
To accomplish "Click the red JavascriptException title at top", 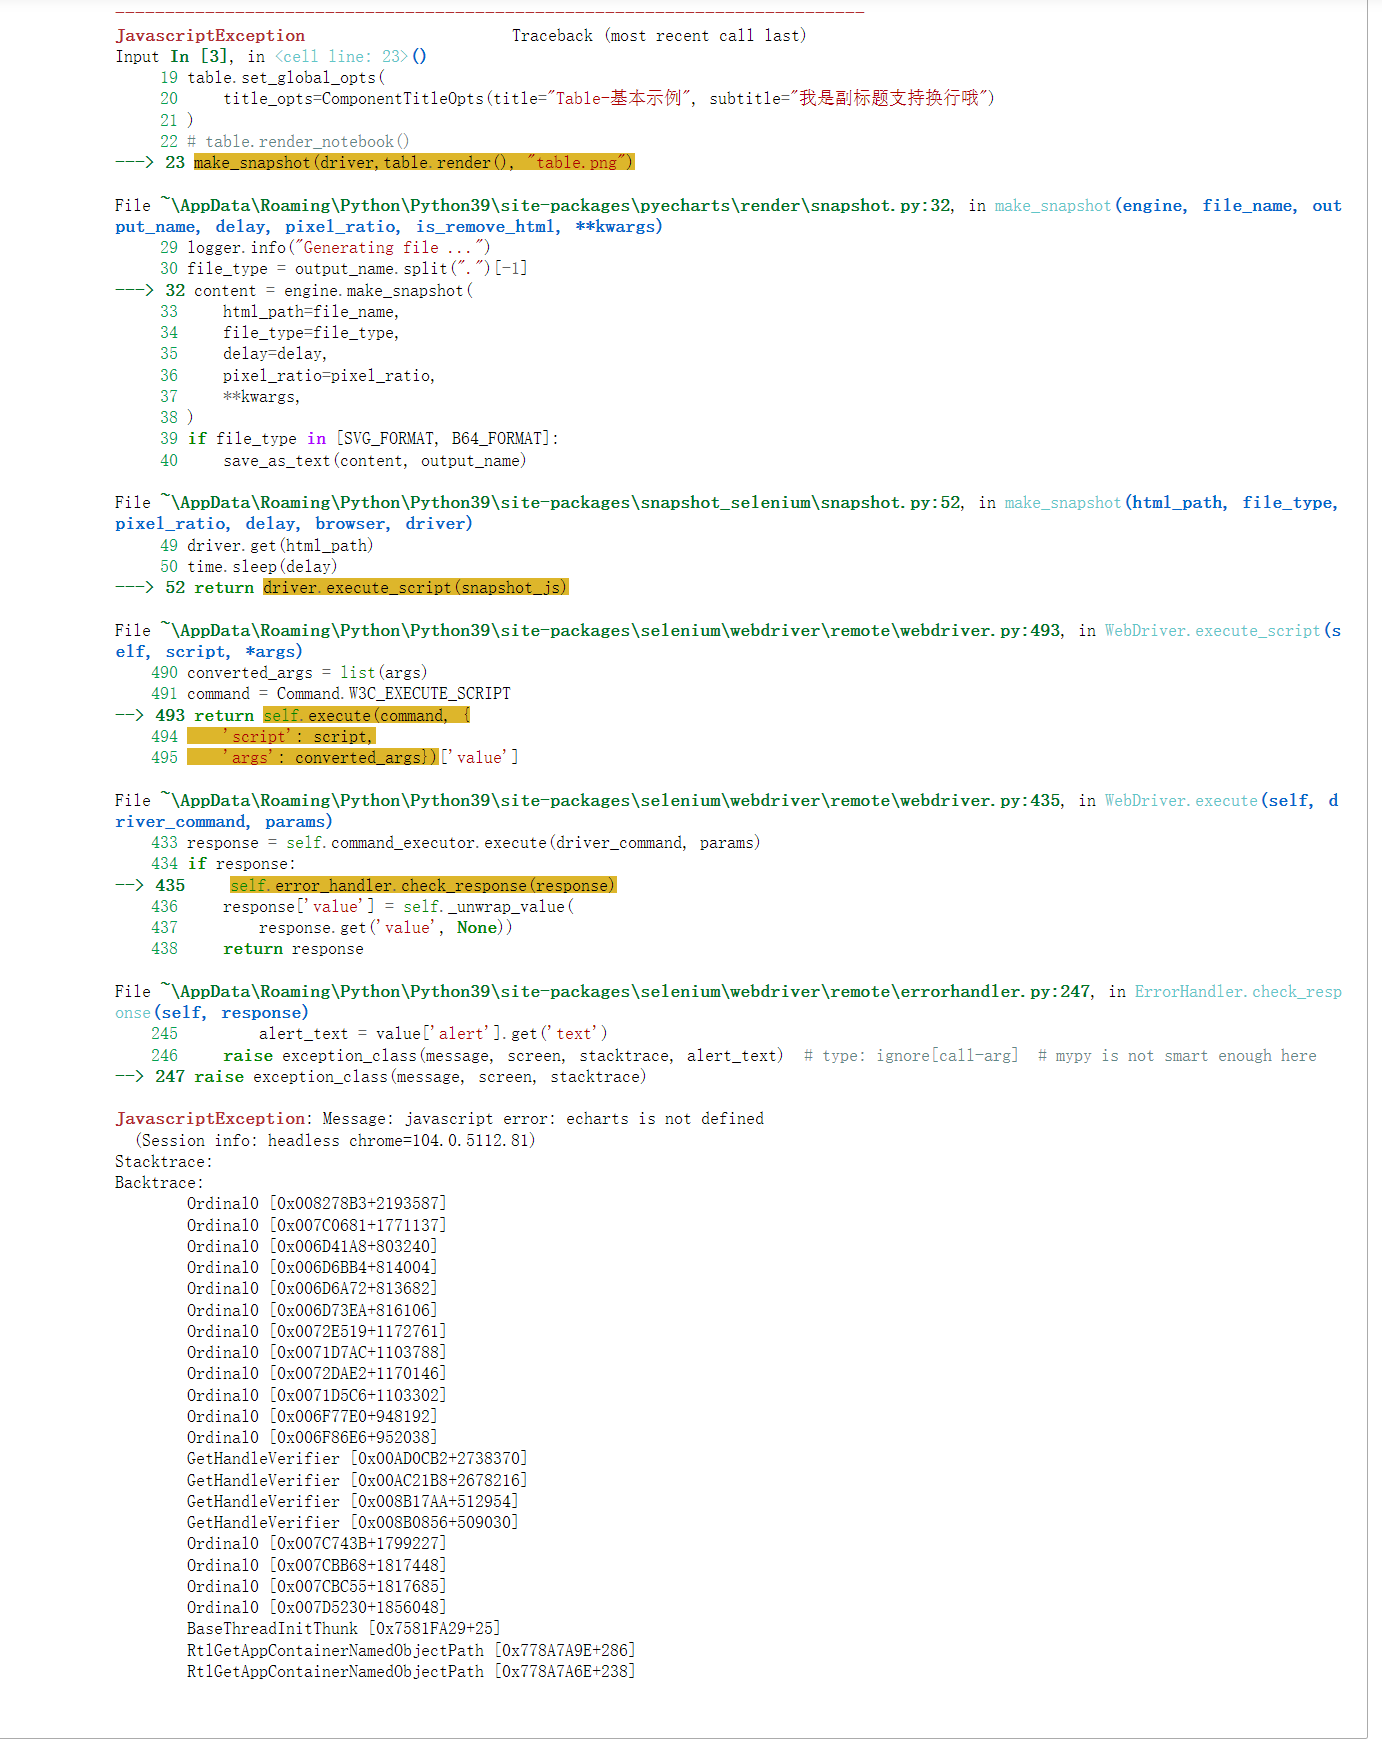I will 210,36.
